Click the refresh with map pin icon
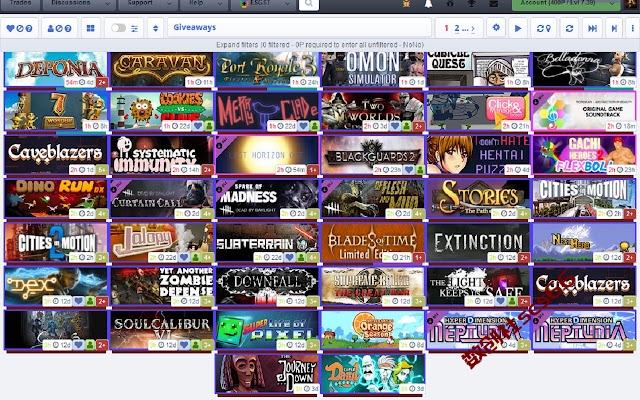This screenshot has height=400, width=640. (x=544, y=28)
